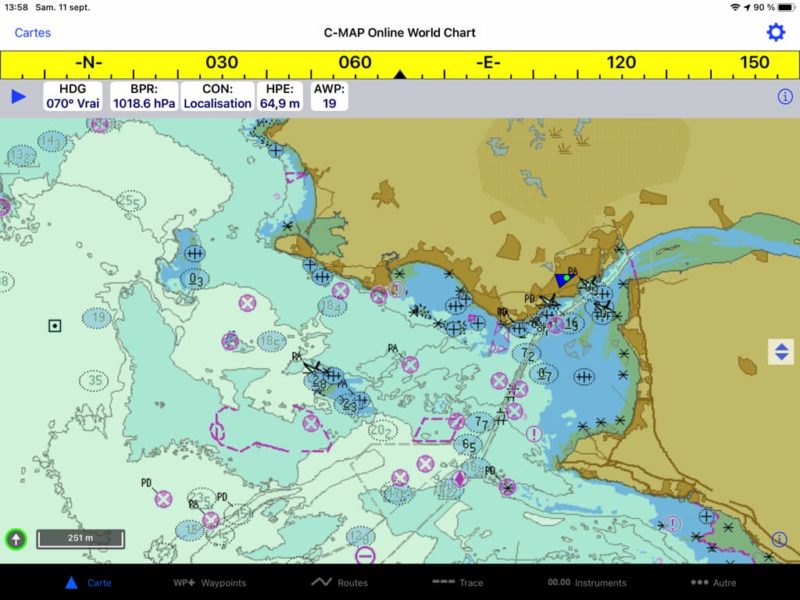Screen dimensions: 800x600
Task: Tap the green north-up compass icon
Action: pyautogui.click(x=16, y=539)
